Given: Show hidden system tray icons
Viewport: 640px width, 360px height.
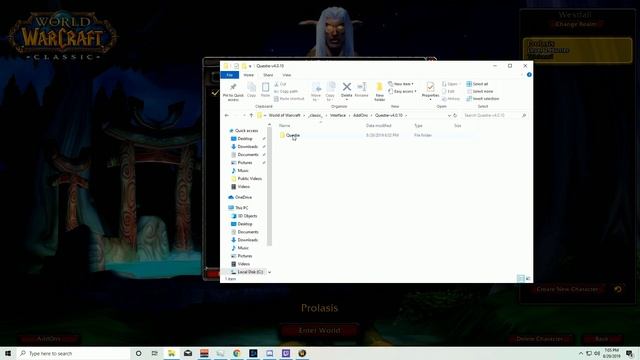Looking at the screenshot, I should point(581,353).
